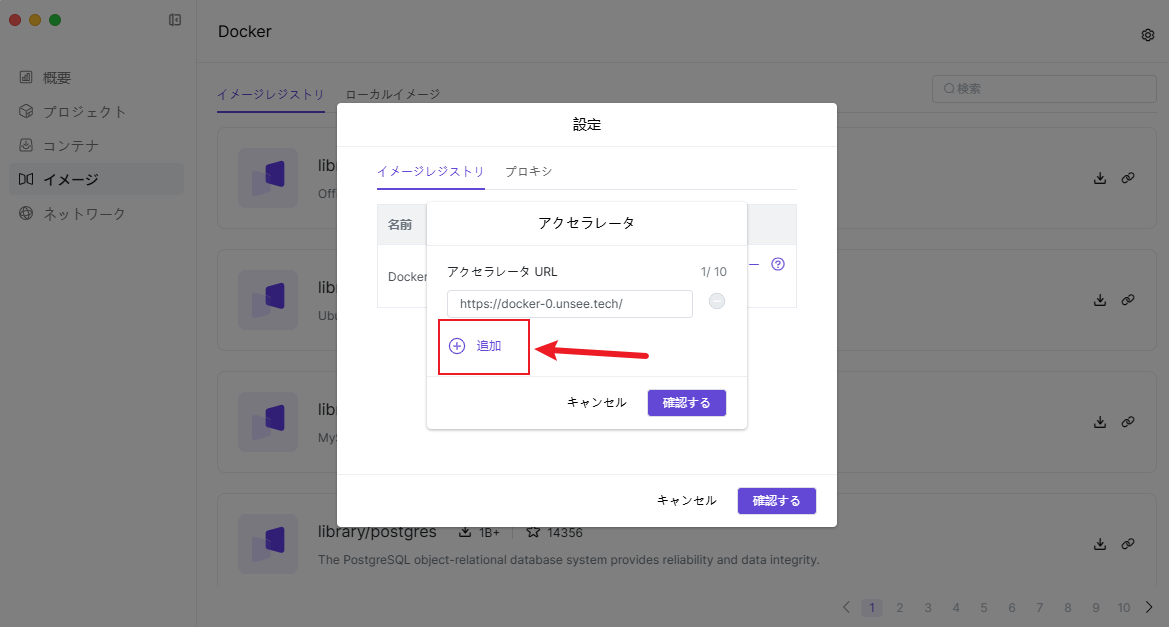The height and width of the screenshot is (627, 1169).
Task: Jump to page 10 in pagination
Action: click(x=1124, y=608)
